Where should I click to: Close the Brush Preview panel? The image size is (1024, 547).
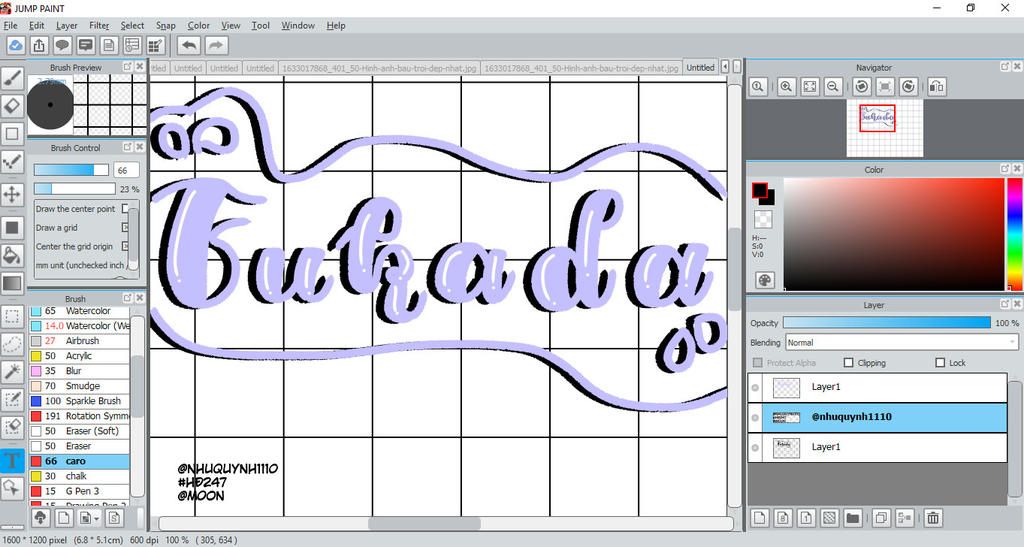[x=139, y=67]
